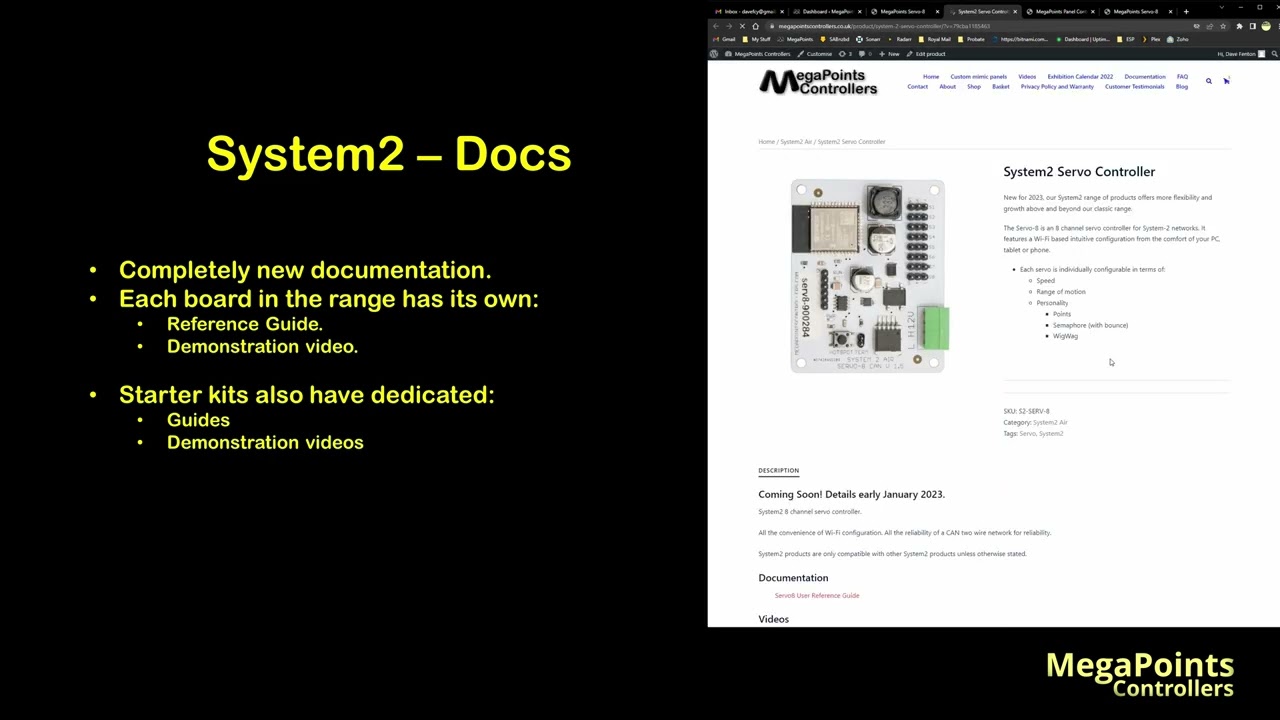Open the Dashboard Uptime bookmark
This screenshot has width=1280, height=720.
click(x=1081, y=39)
